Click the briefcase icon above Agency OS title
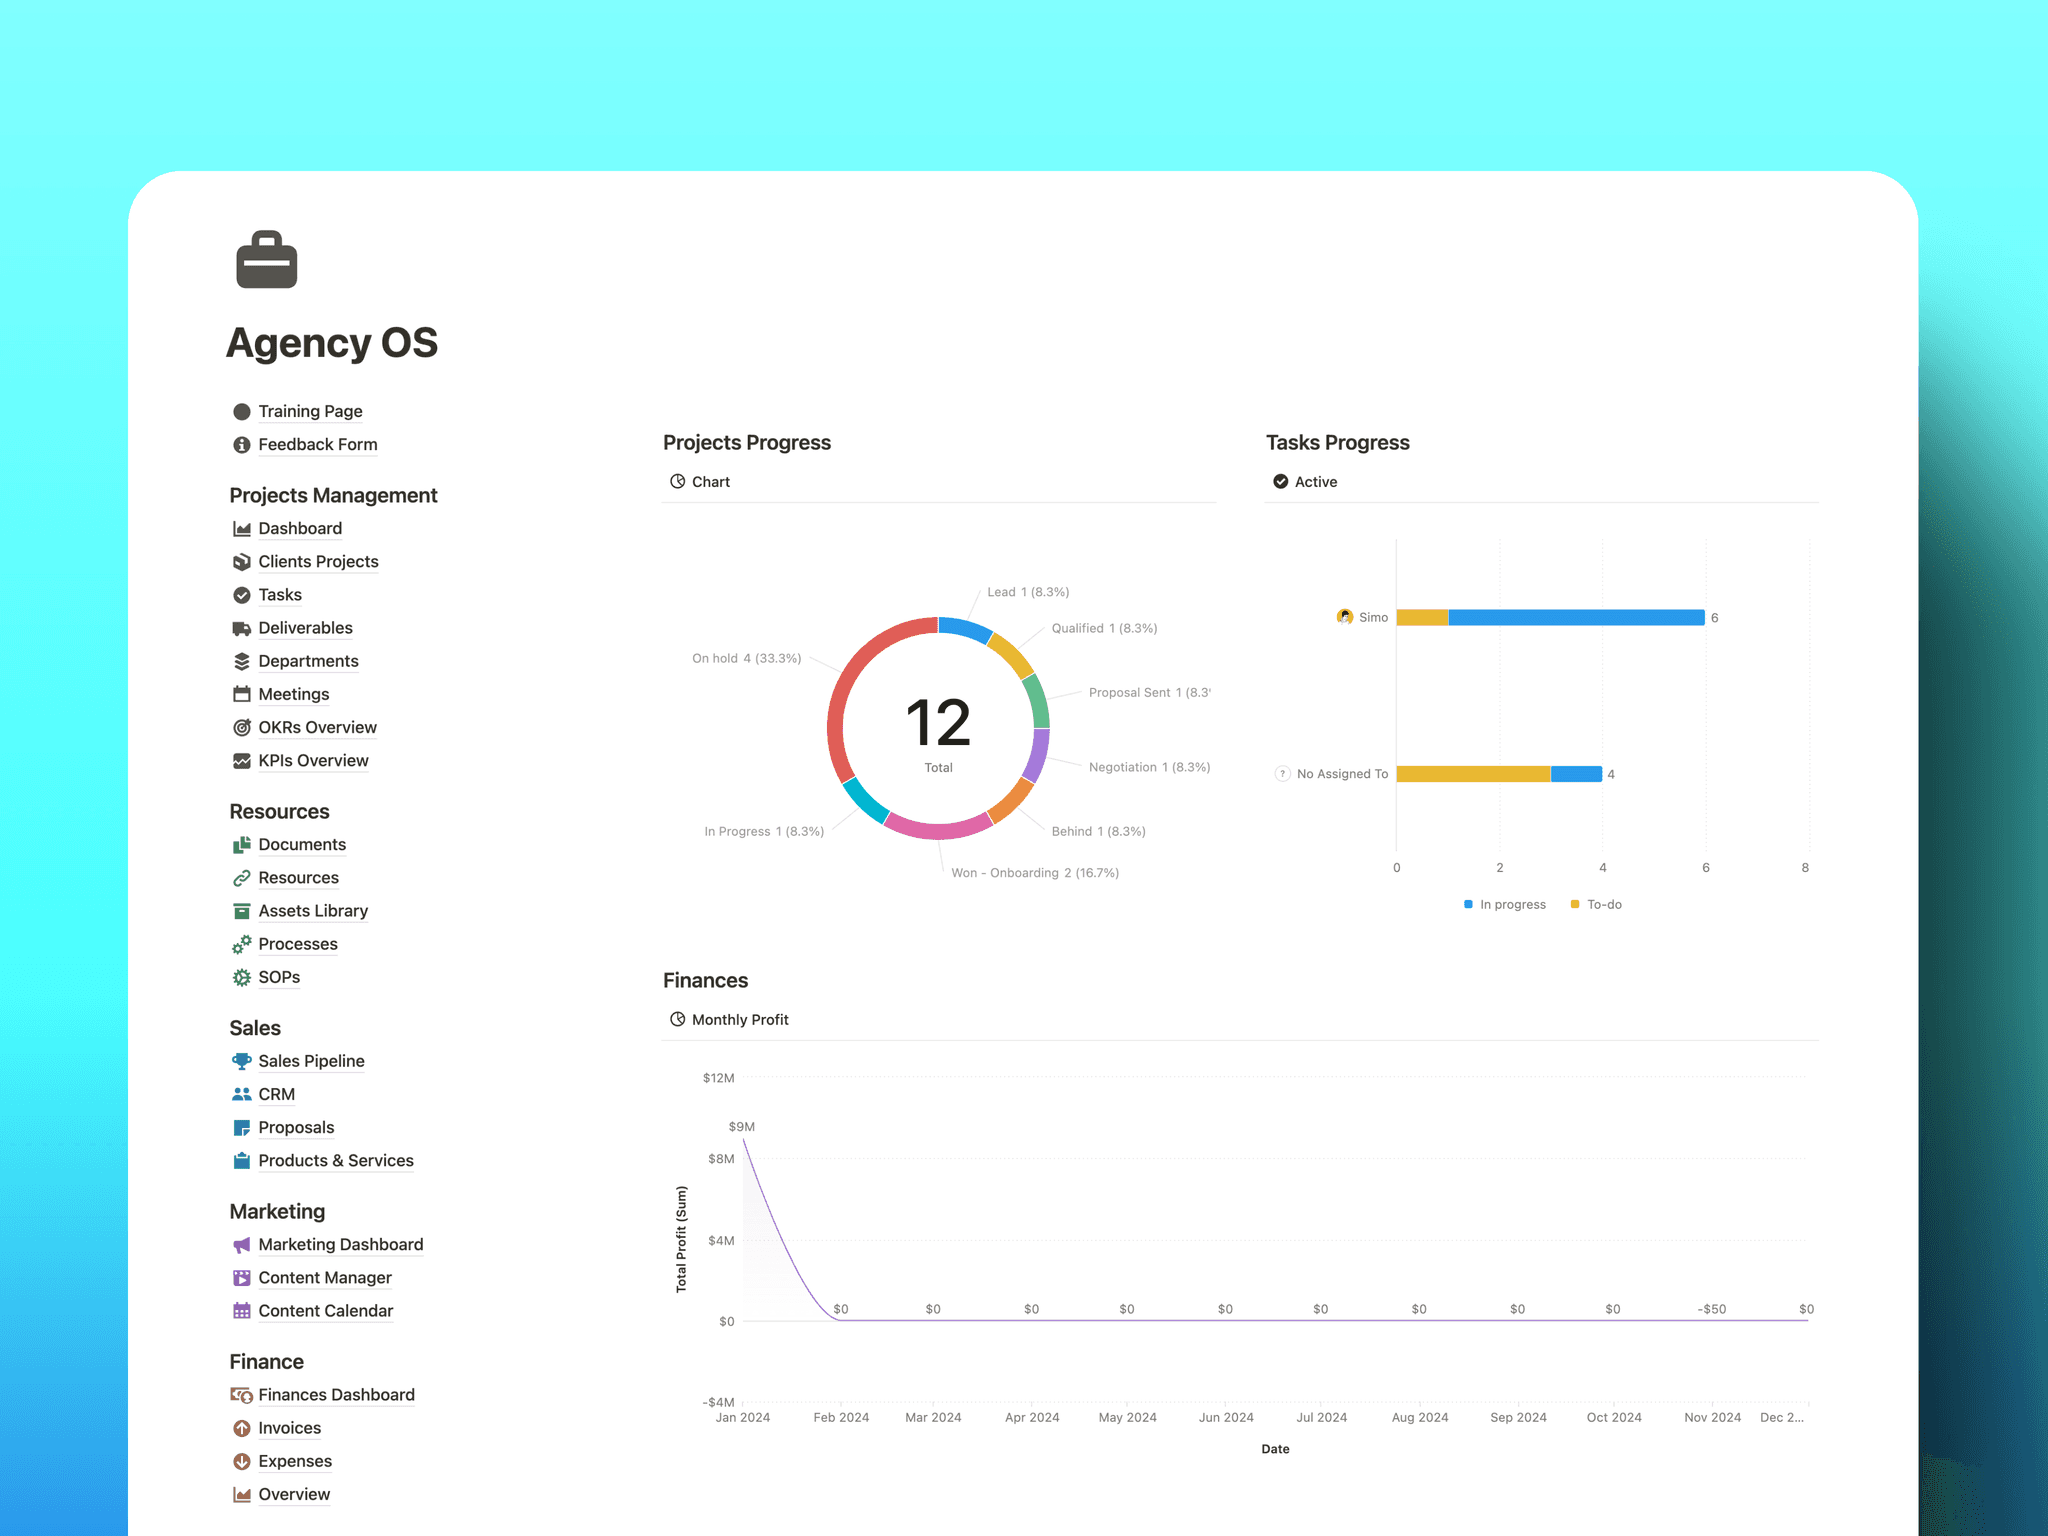Image resolution: width=2048 pixels, height=1536 pixels. (266, 259)
